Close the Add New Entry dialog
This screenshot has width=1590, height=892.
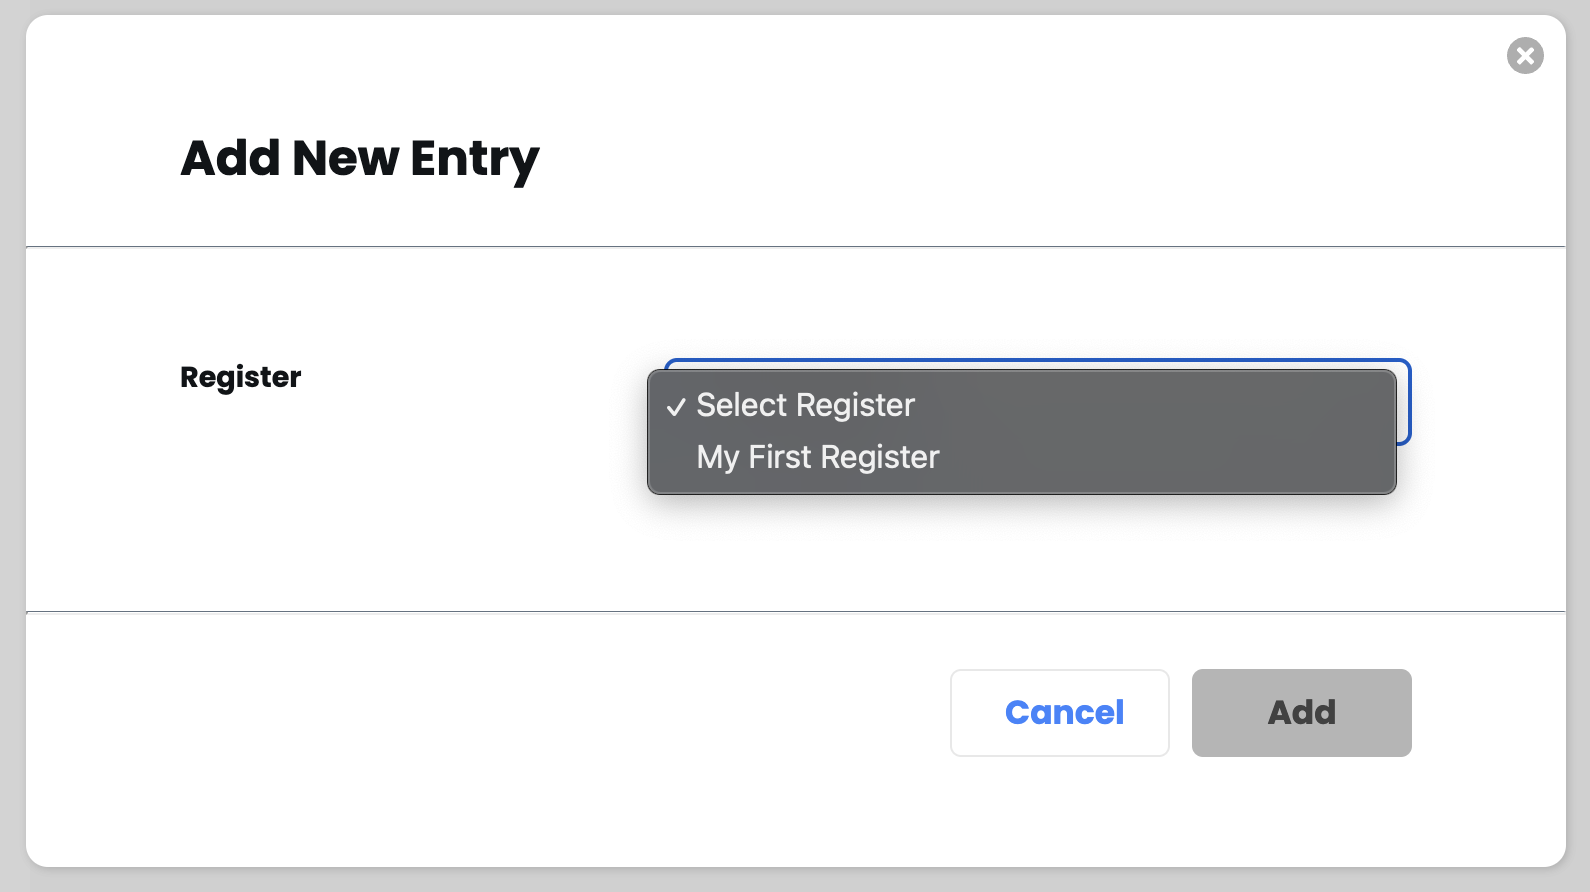[1525, 56]
